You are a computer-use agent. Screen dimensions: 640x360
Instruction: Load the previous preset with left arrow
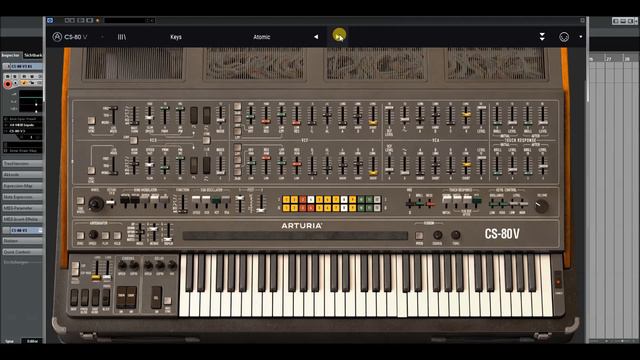point(316,37)
